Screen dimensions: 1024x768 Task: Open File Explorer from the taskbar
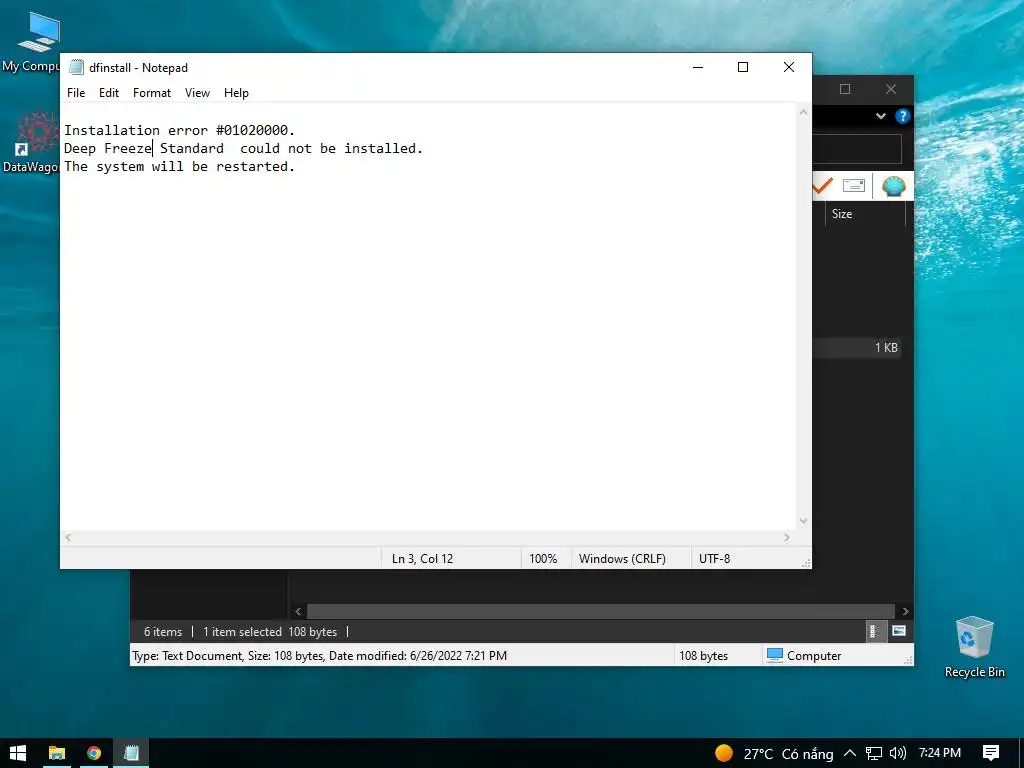pos(57,753)
